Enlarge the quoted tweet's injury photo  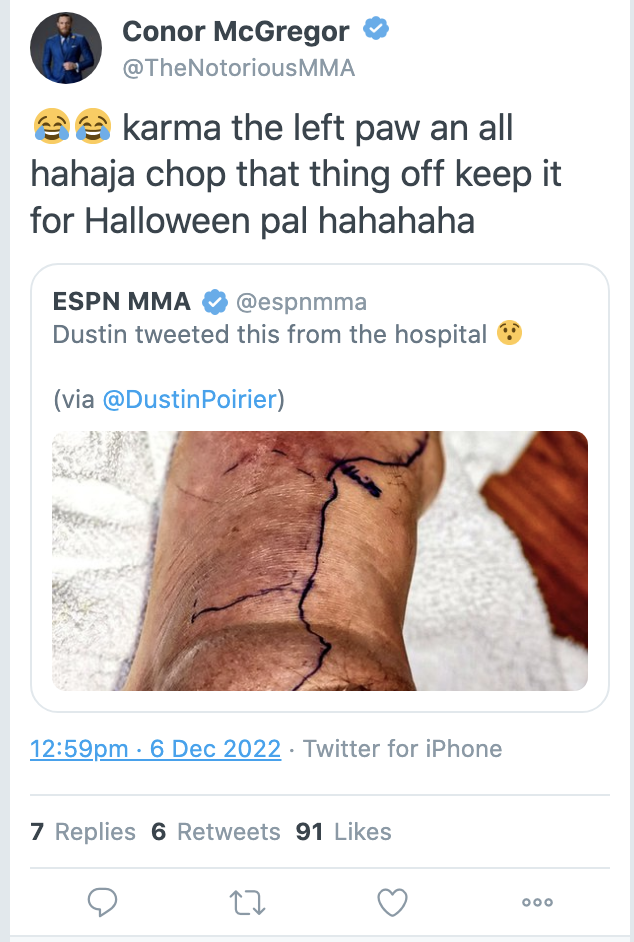320,561
